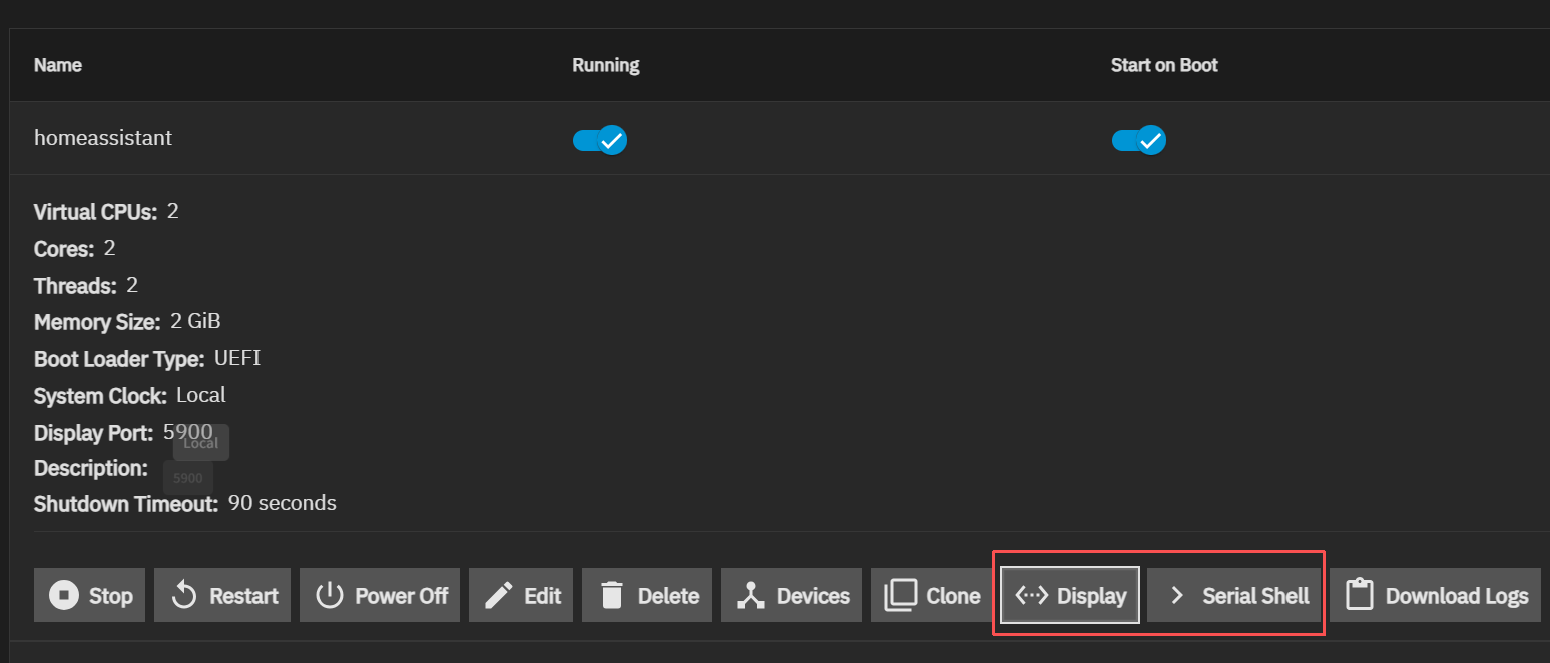Disable Start on Boot for homeassistant
Screen dimensions: 1550x663
1139,140
